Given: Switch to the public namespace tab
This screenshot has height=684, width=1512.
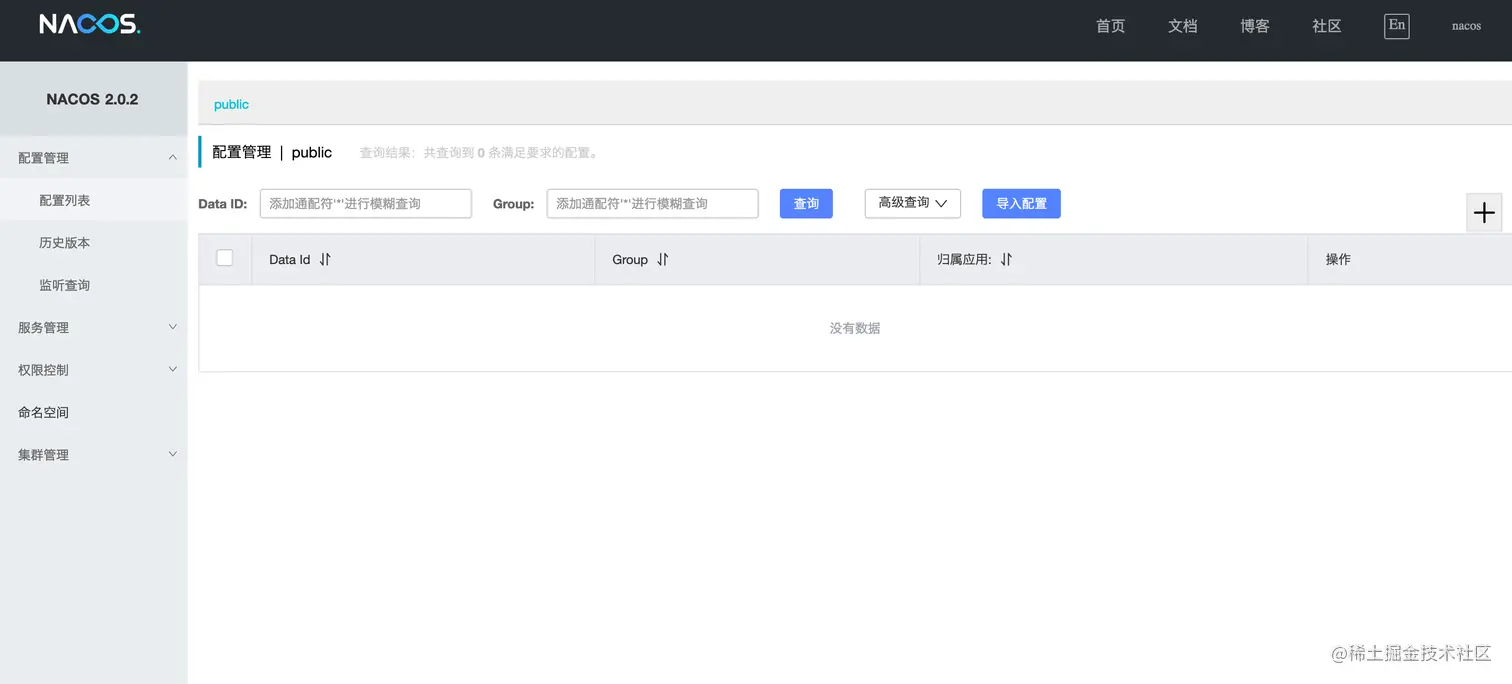Looking at the screenshot, I should pos(231,104).
